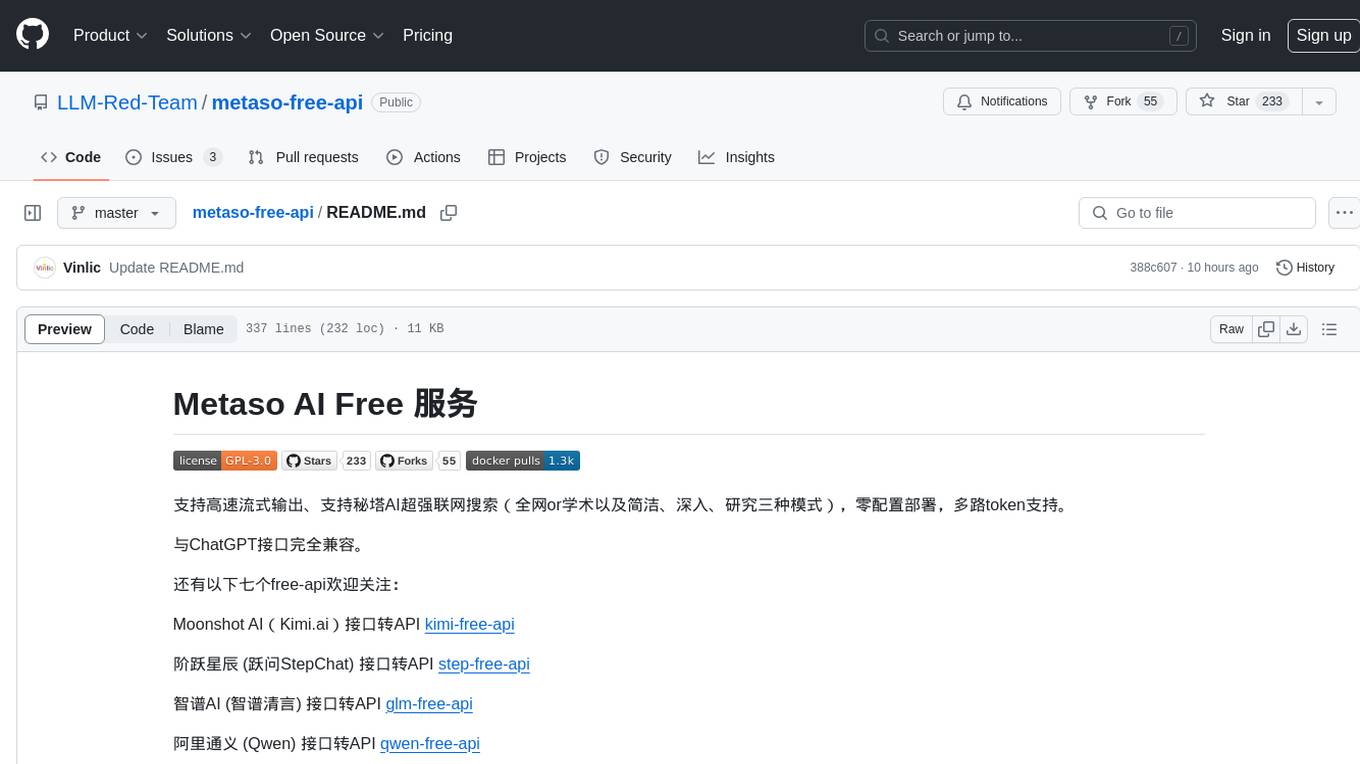Click the docker pulls 1.3k badge
The height and width of the screenshot is (764, 1360).
pyautogui.click(x=523, y=461)
